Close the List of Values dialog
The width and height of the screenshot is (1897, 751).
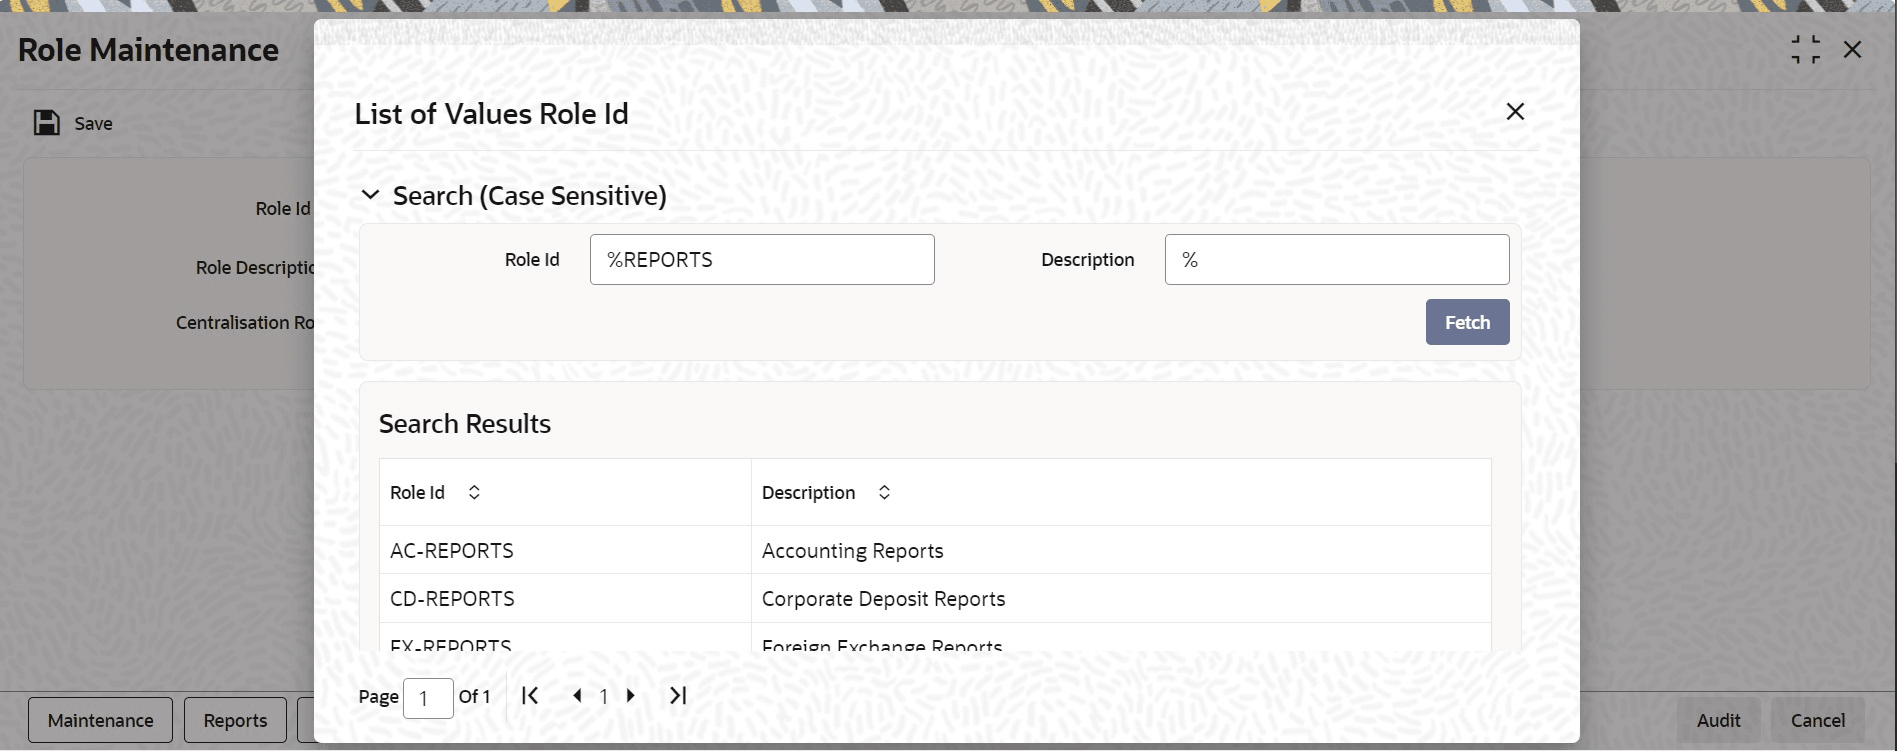coord(1515,111)
